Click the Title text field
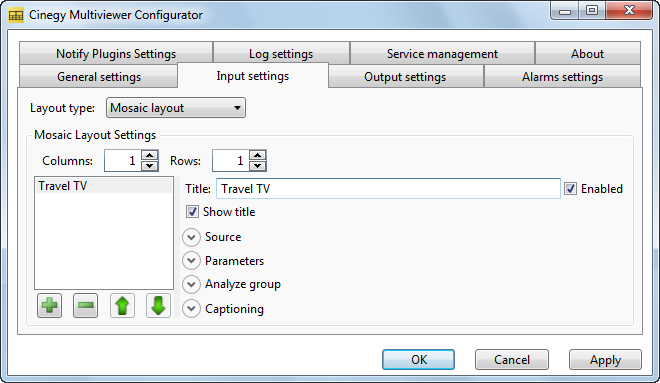Screen dimensions: 660x383 [388, 189]
